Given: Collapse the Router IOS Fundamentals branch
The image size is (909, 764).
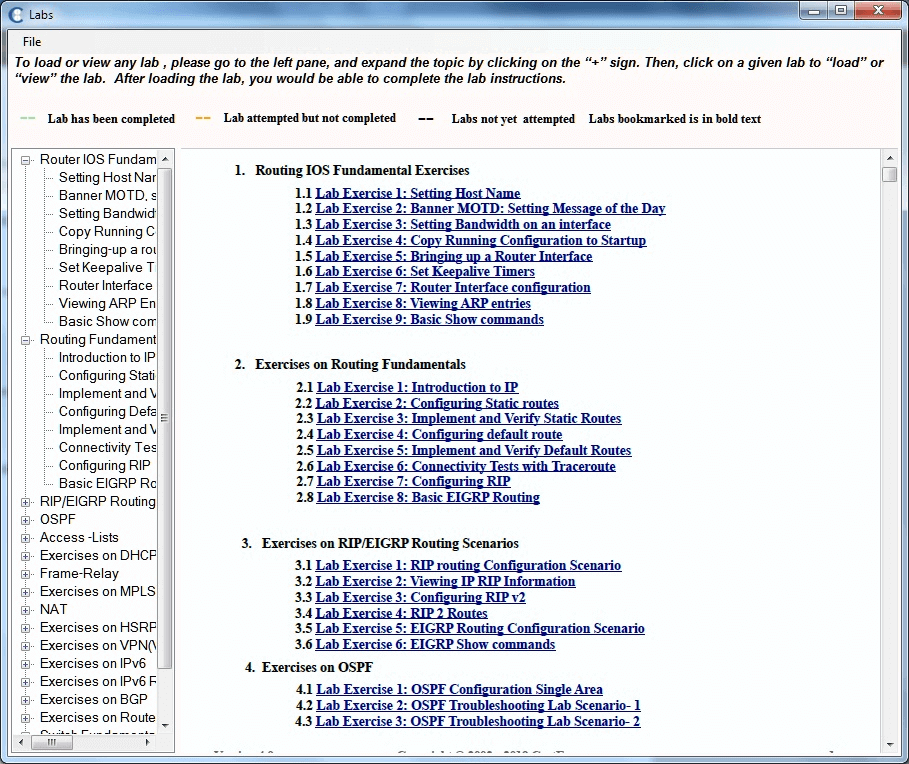Looking at the screenshot, I should click(24, 159).
